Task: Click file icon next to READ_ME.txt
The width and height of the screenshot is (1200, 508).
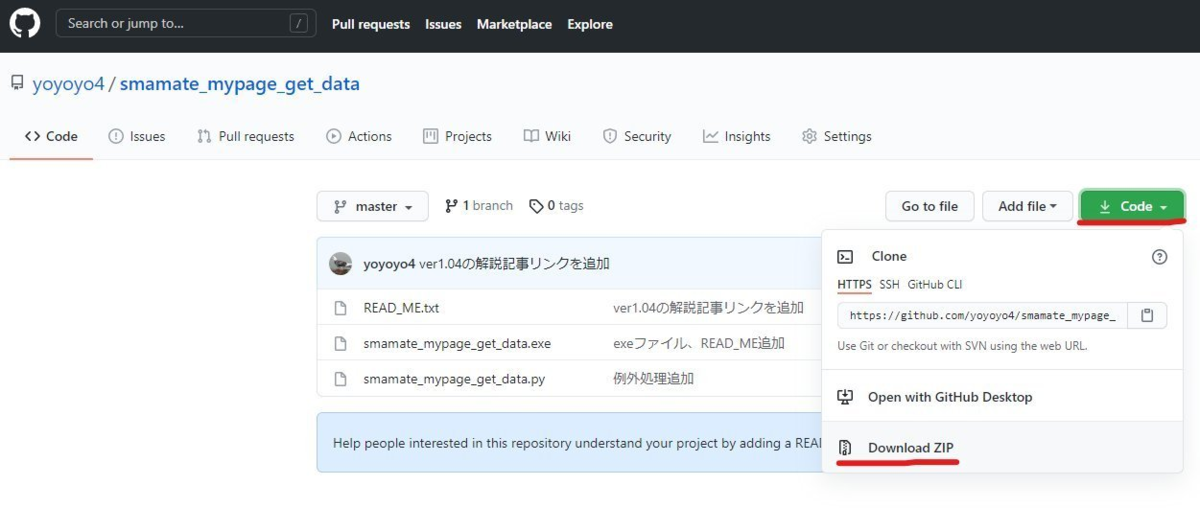Action: pyautogui.click(x=340, y=308)
